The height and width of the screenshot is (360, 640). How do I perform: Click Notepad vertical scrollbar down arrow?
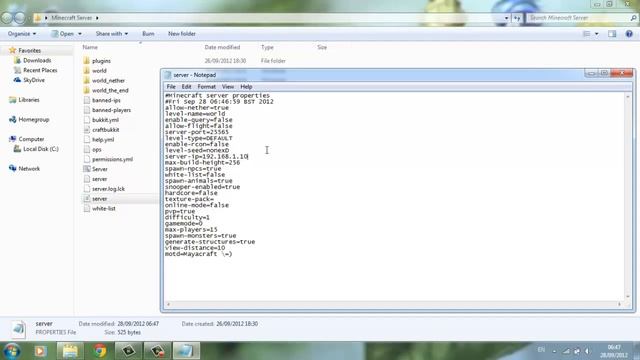click(x=628, y=297)
